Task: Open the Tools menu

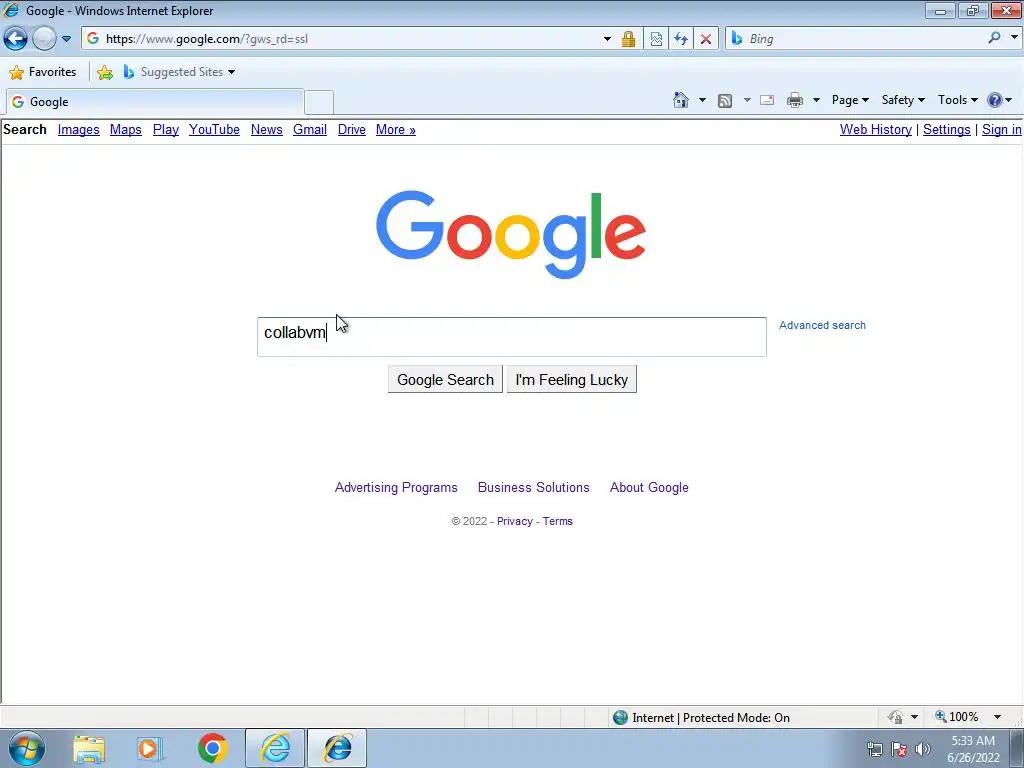Action: pos(958,100)
